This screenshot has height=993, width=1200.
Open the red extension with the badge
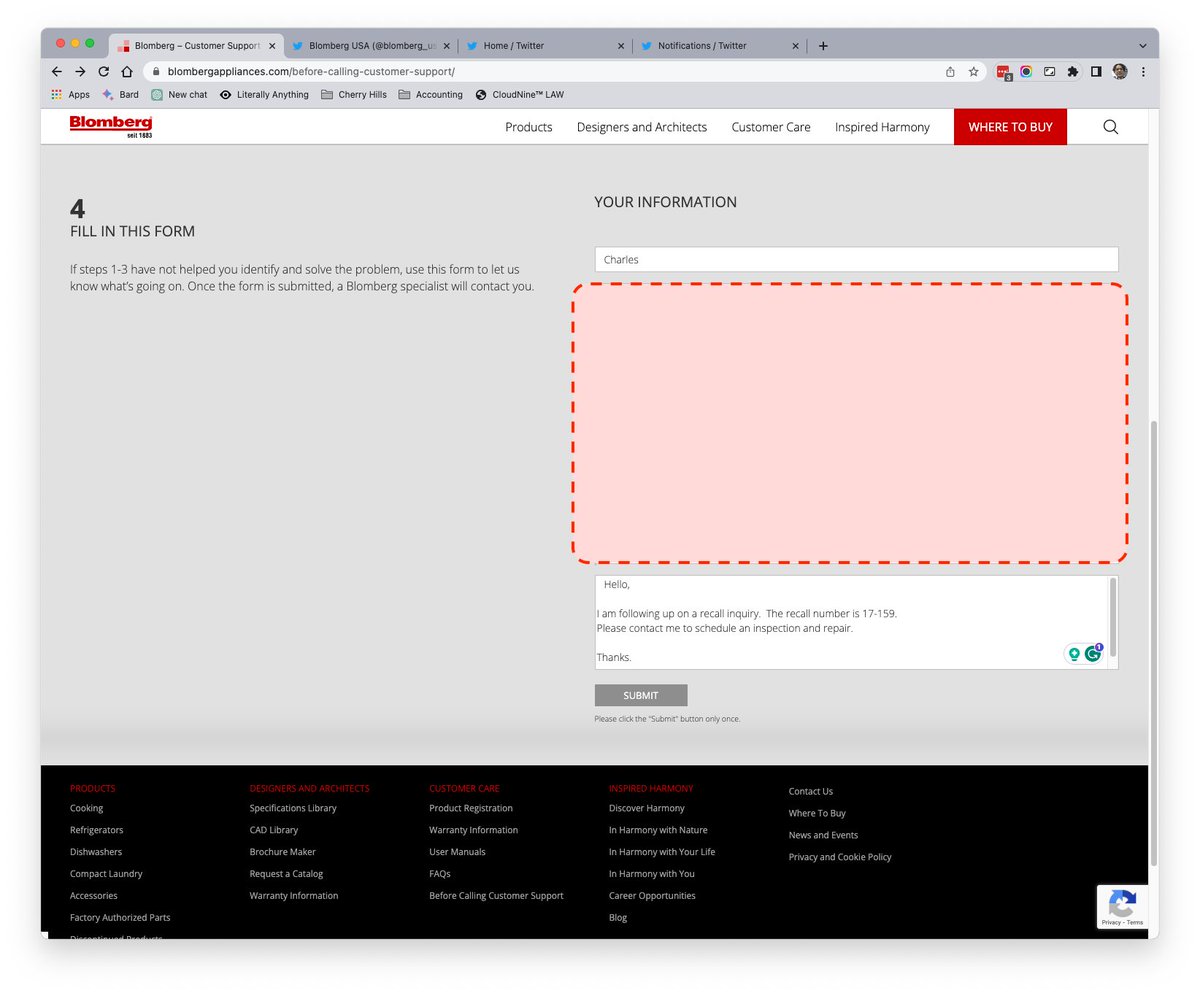[x=1004, y=72]
